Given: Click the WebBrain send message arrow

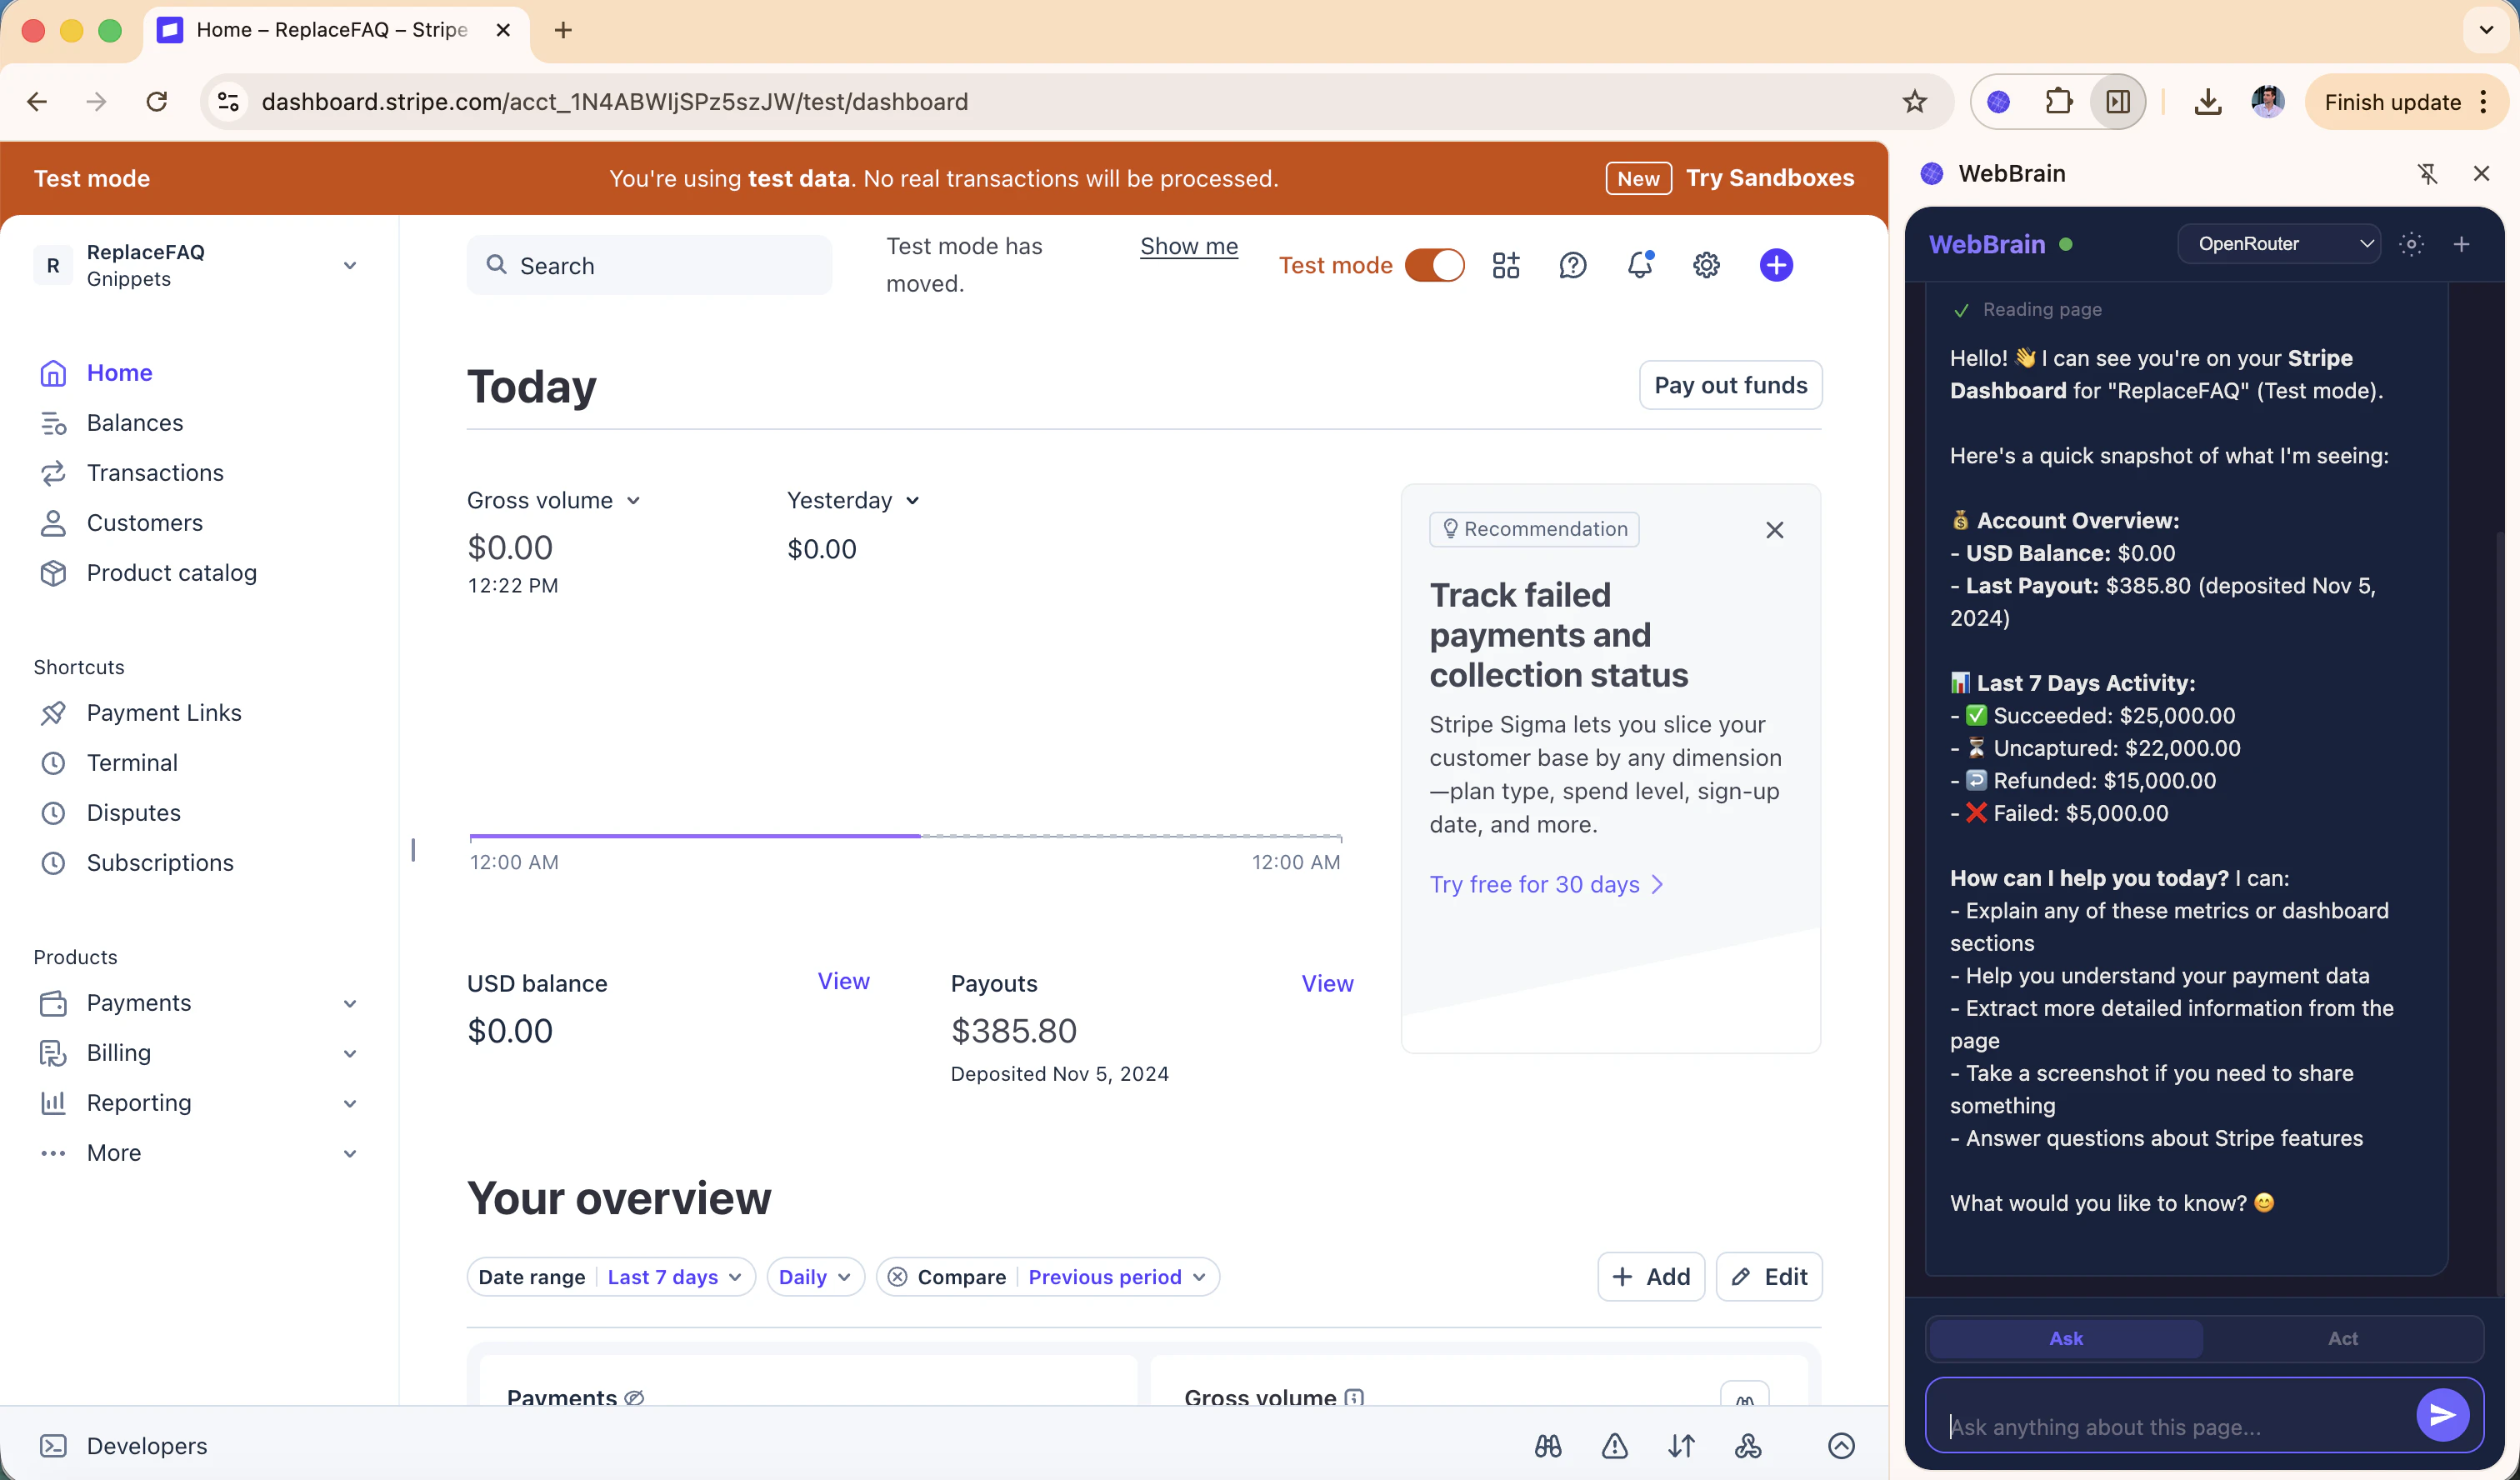Looking at the screenshot, I should click(2441, 1414).
